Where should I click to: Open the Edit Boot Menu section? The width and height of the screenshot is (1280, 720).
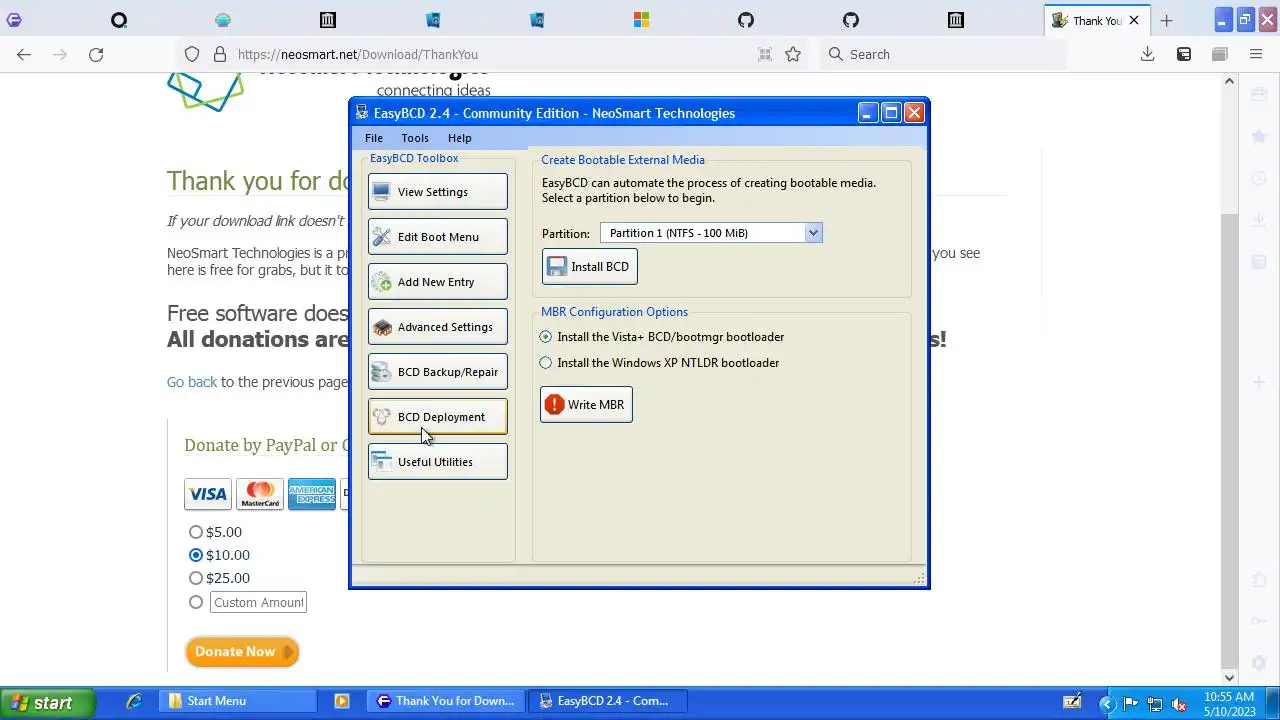click(438, 237)
